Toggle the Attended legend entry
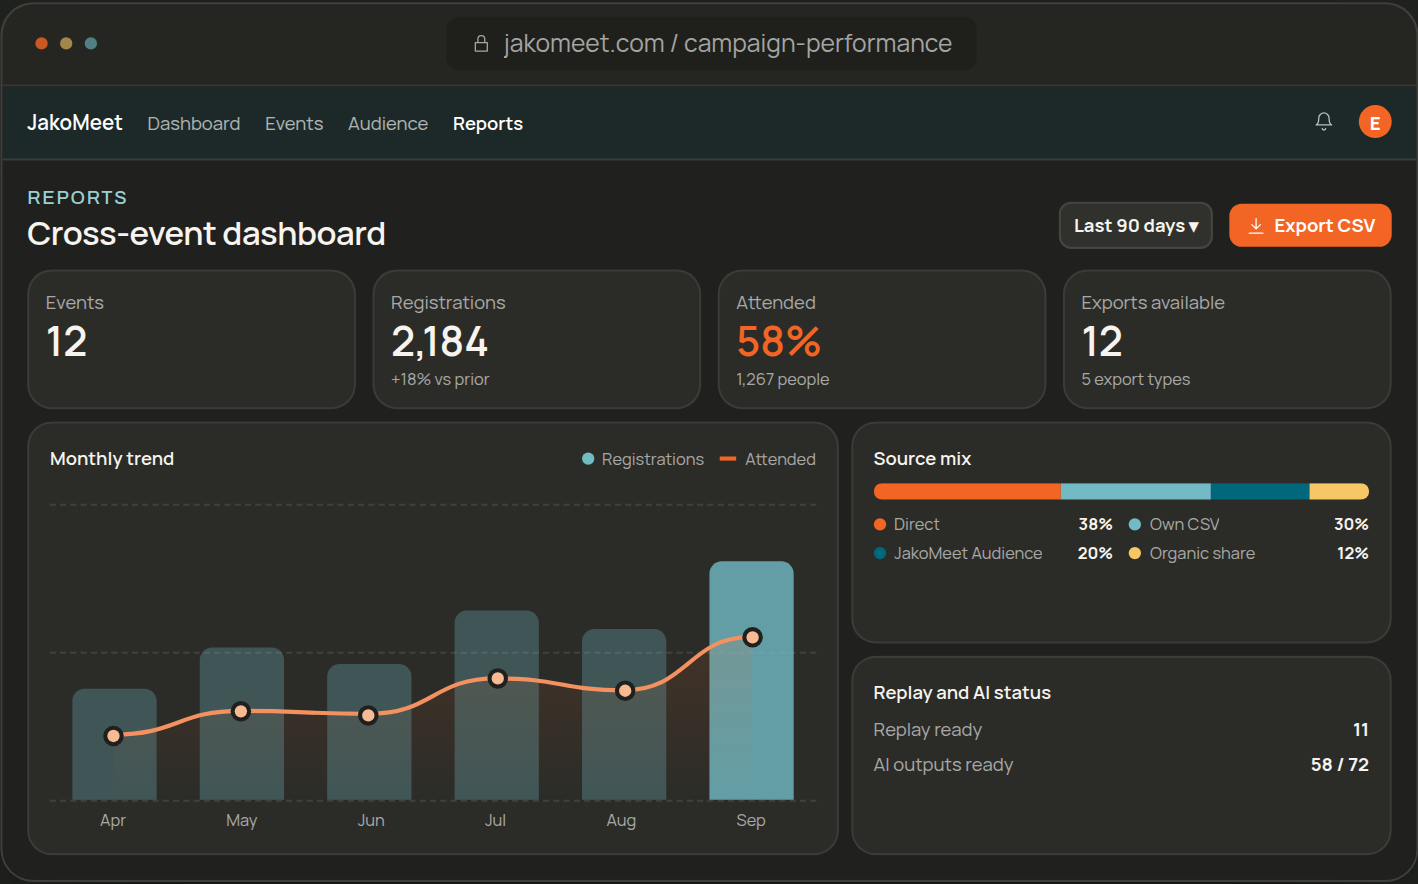 [768, 459]
